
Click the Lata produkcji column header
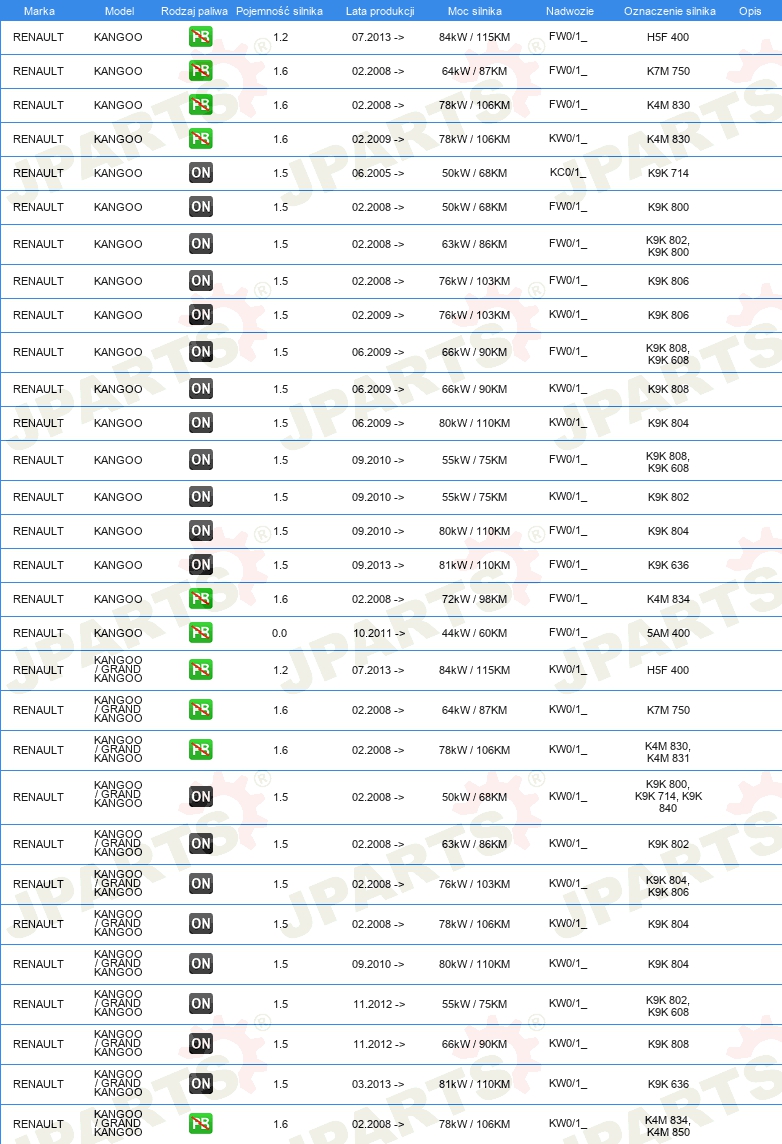coord(380,11)
